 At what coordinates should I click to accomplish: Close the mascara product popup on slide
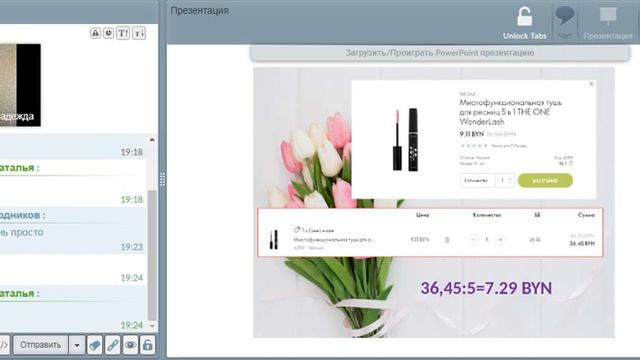coord(591,84)
